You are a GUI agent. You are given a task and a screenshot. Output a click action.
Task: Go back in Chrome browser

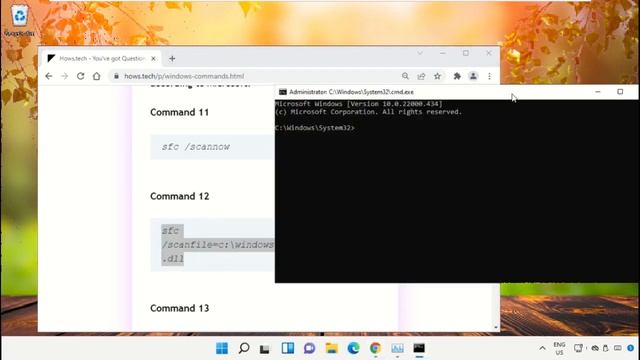click(49, 76)
